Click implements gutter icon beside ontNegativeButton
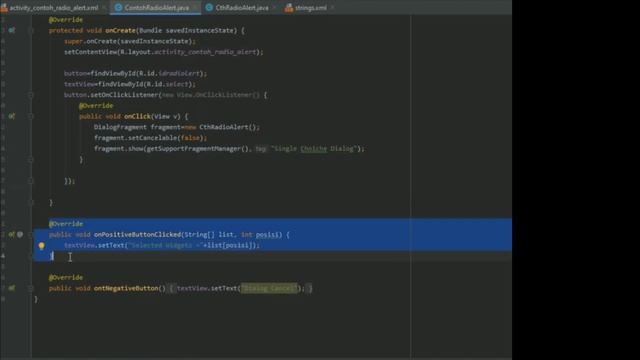The height and width of the screenshot is (360, 640). pyautogui.click(x=12, y=288)
